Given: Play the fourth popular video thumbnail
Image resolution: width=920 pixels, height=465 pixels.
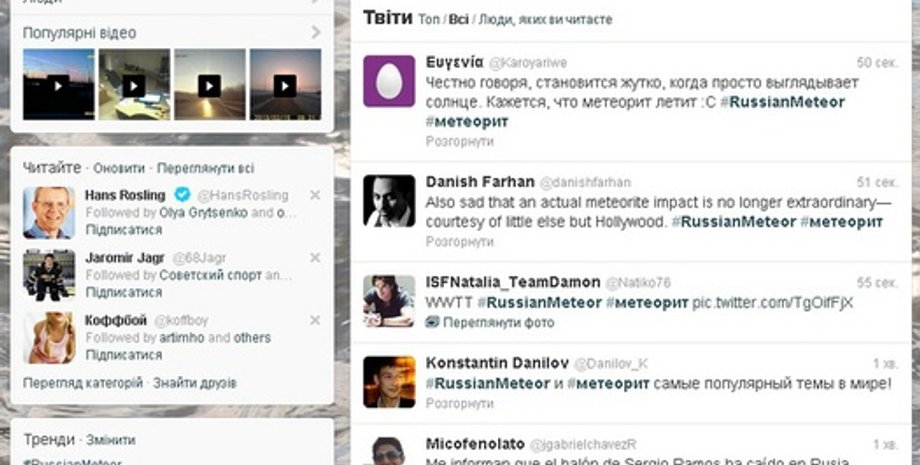Looking at the screenshot, I should point(284,86).
